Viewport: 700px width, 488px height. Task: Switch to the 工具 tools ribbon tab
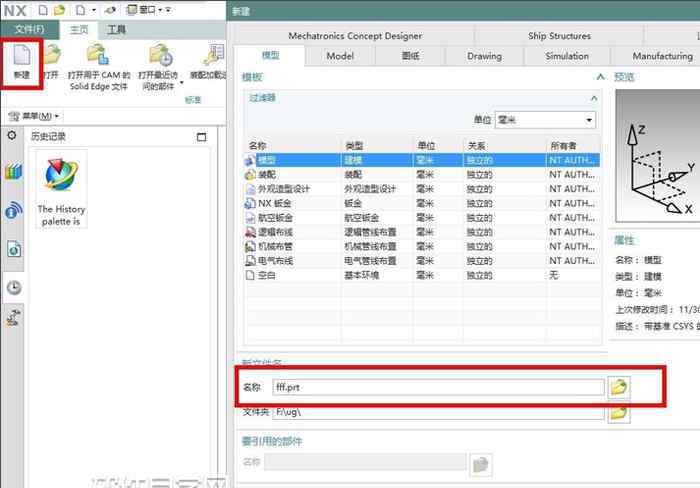point(117,29)
